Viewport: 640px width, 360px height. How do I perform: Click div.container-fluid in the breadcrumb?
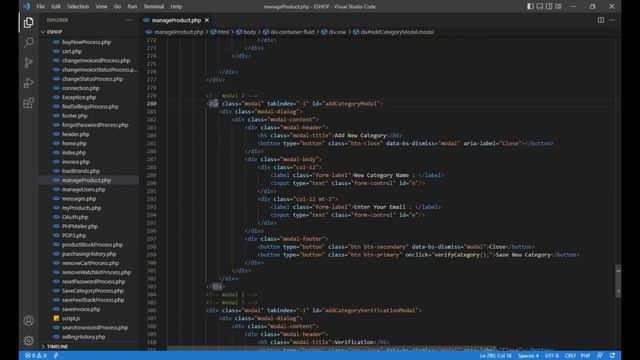point(292,32)
